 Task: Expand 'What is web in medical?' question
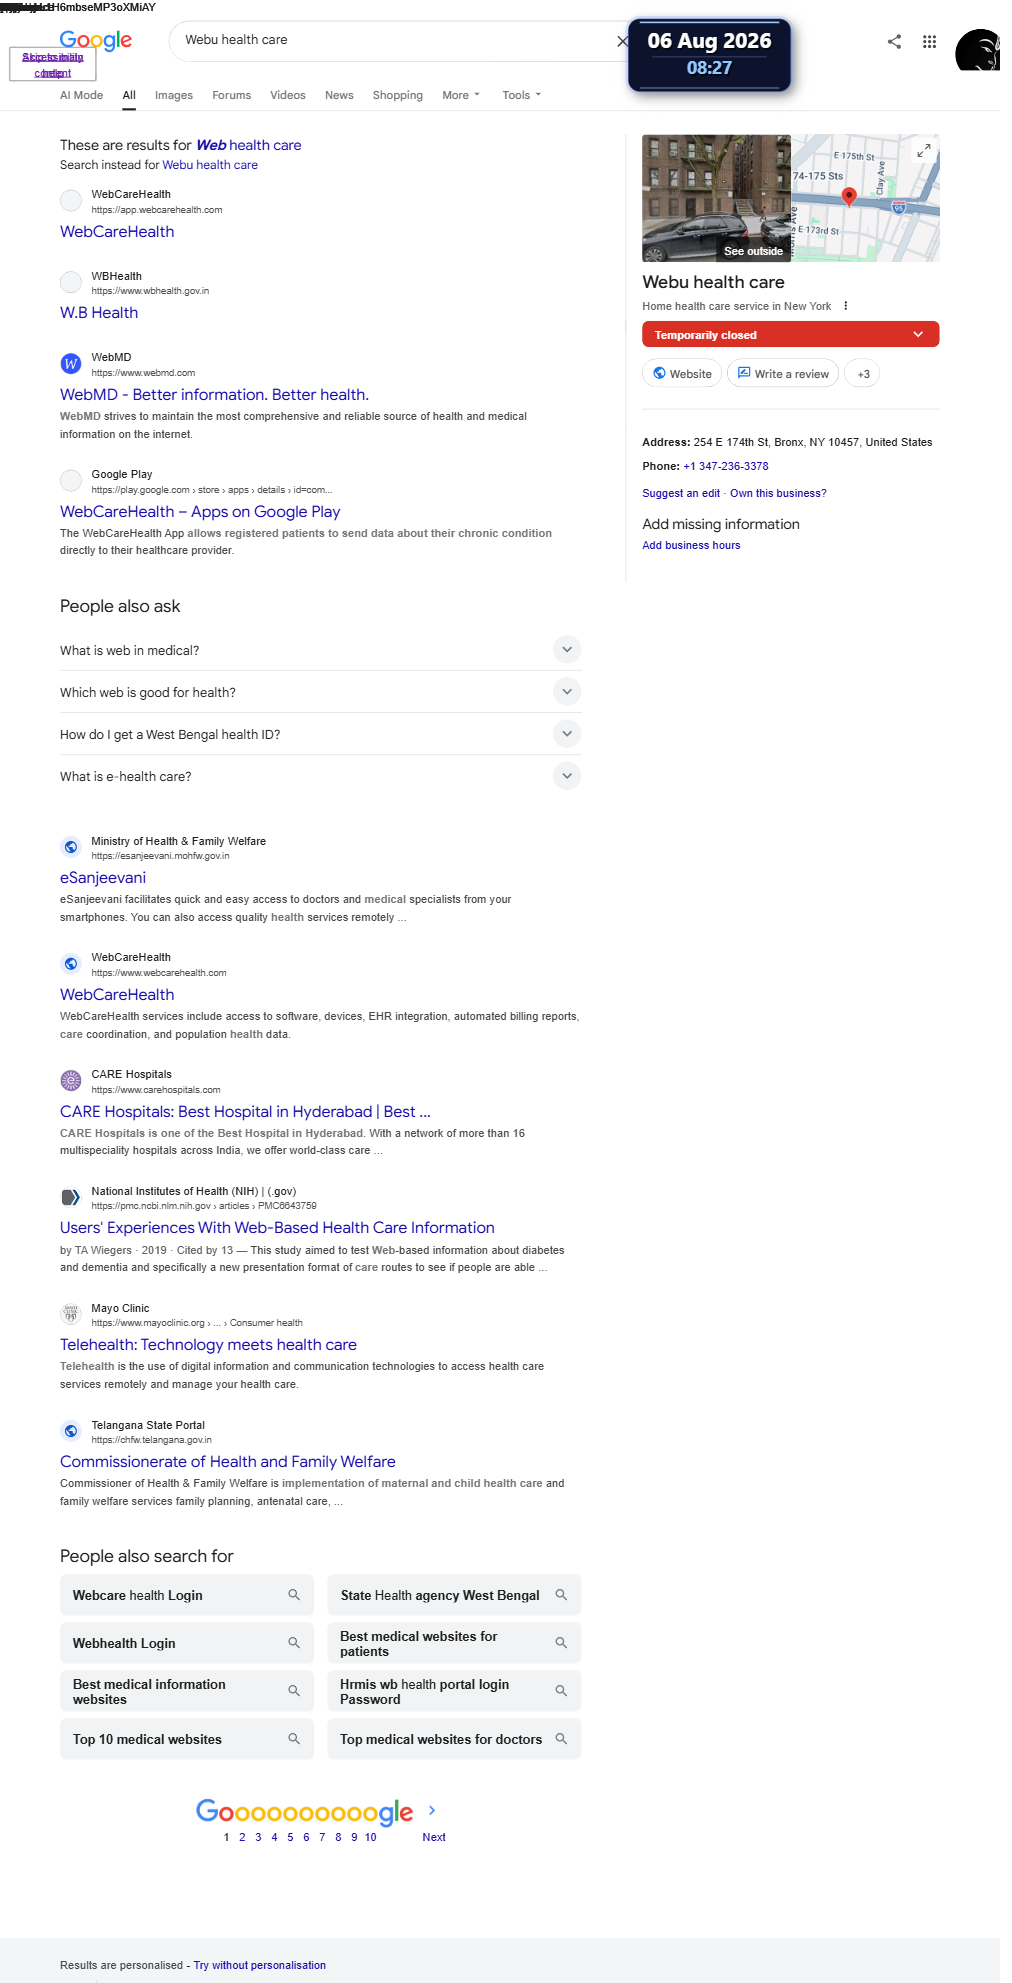click(567, 650)
